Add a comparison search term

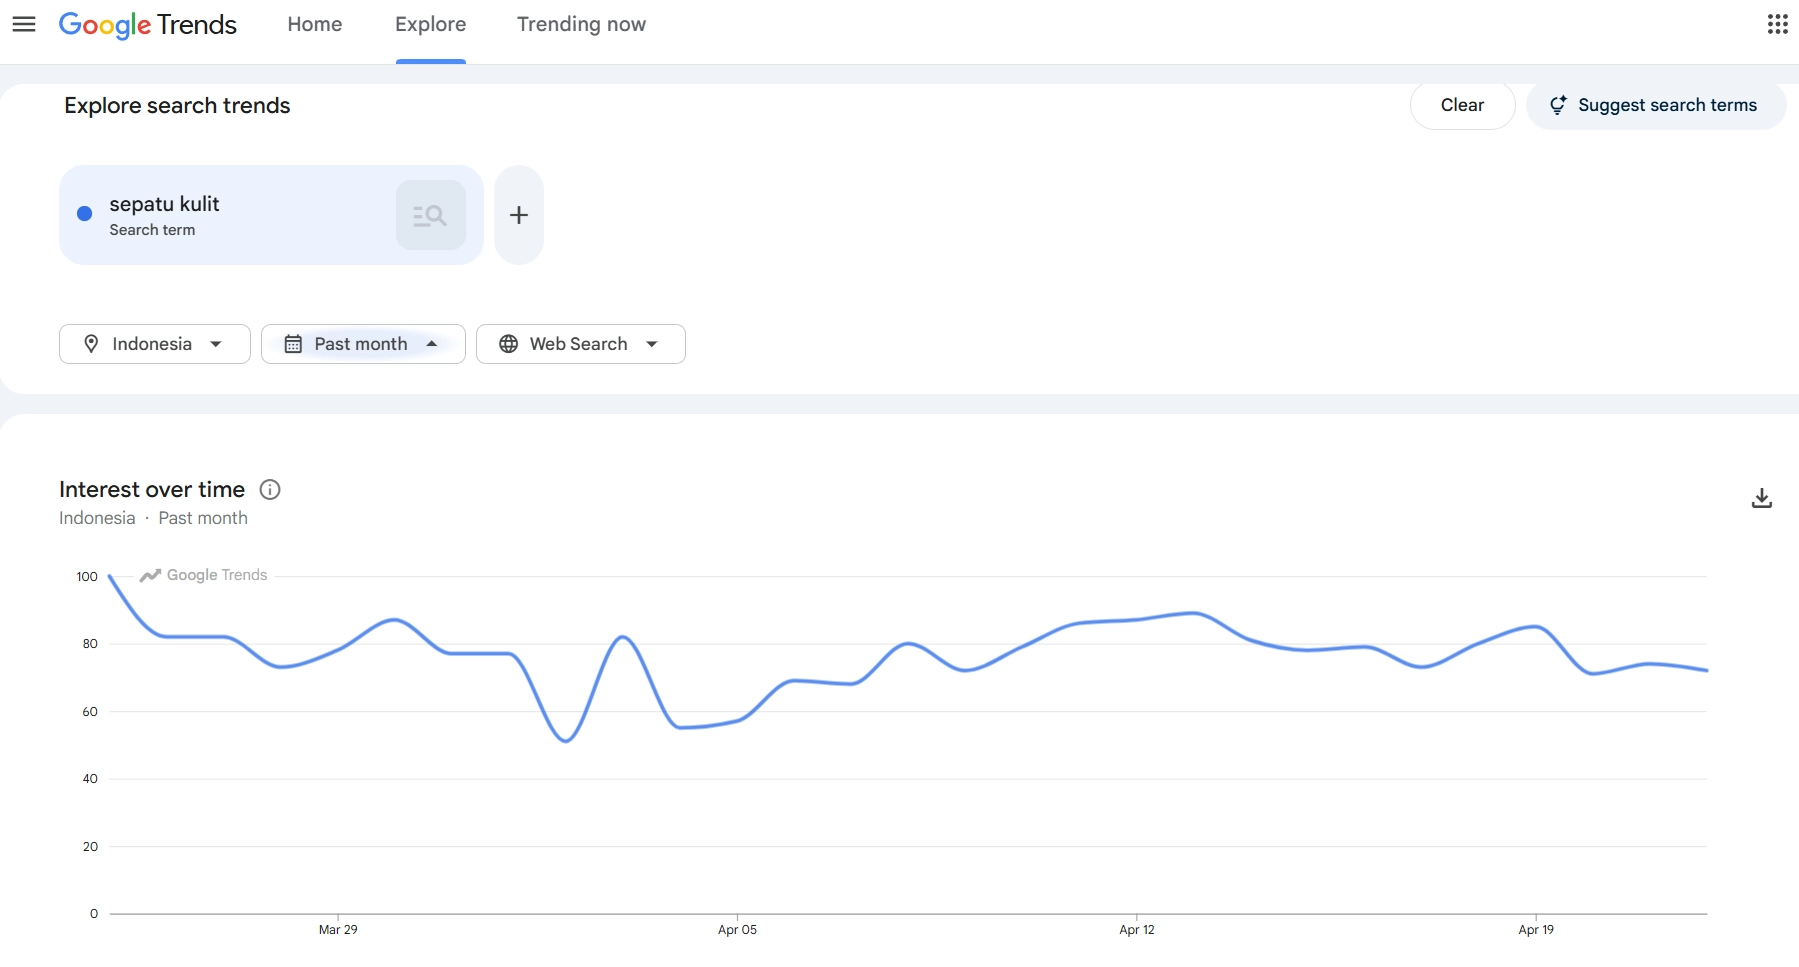pos(518,214)
